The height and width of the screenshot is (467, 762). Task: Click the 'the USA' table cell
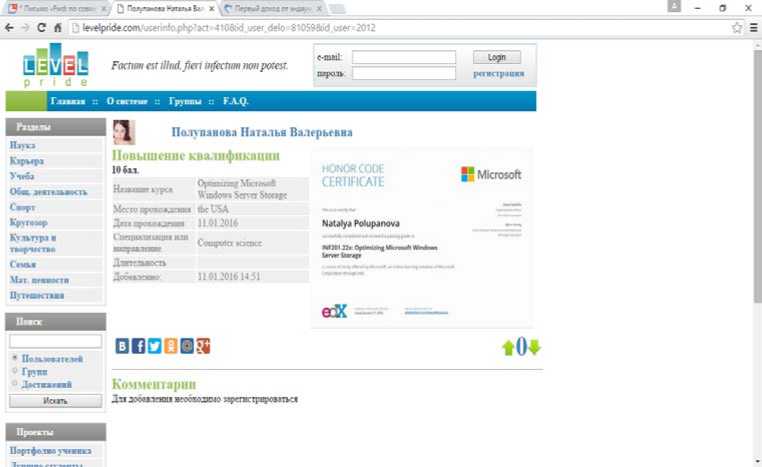pos(252,209)
